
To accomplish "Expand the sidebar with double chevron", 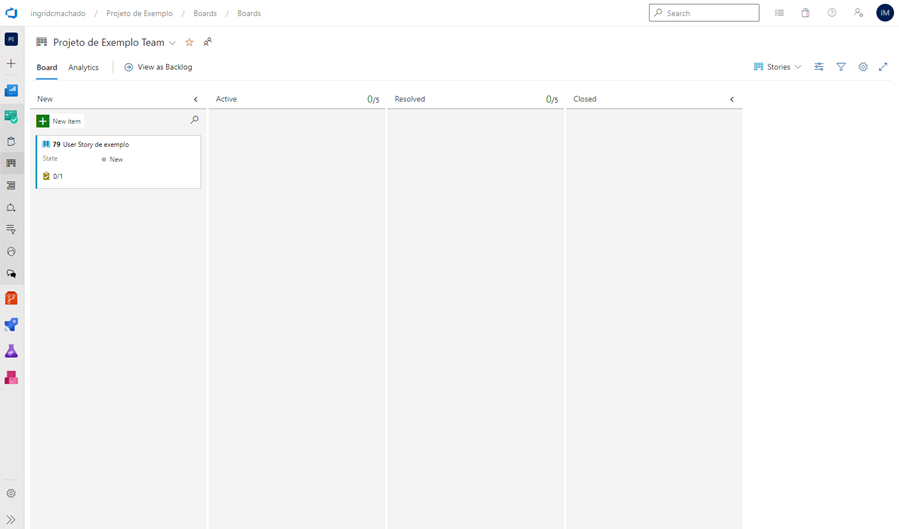I will [x=11, y=520].
